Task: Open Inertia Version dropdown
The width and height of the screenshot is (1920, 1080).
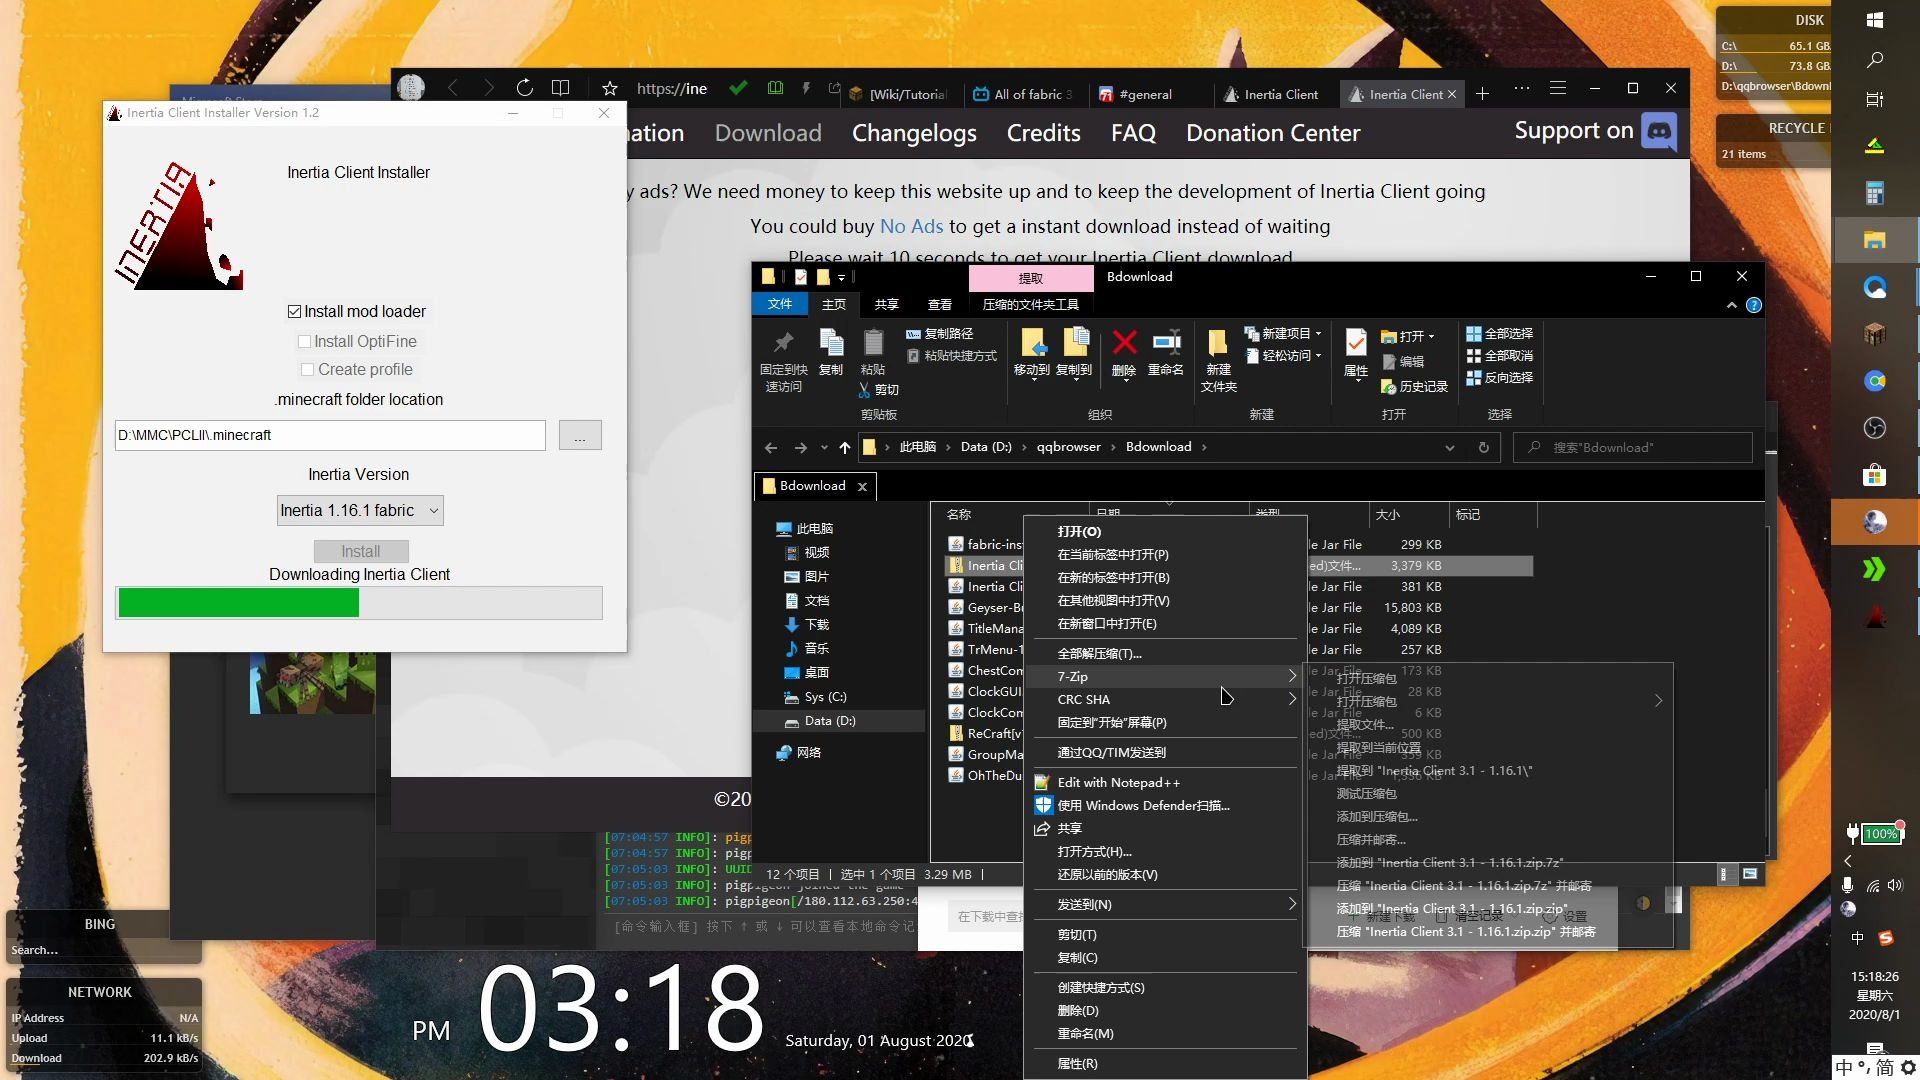Action: (360, 510)
